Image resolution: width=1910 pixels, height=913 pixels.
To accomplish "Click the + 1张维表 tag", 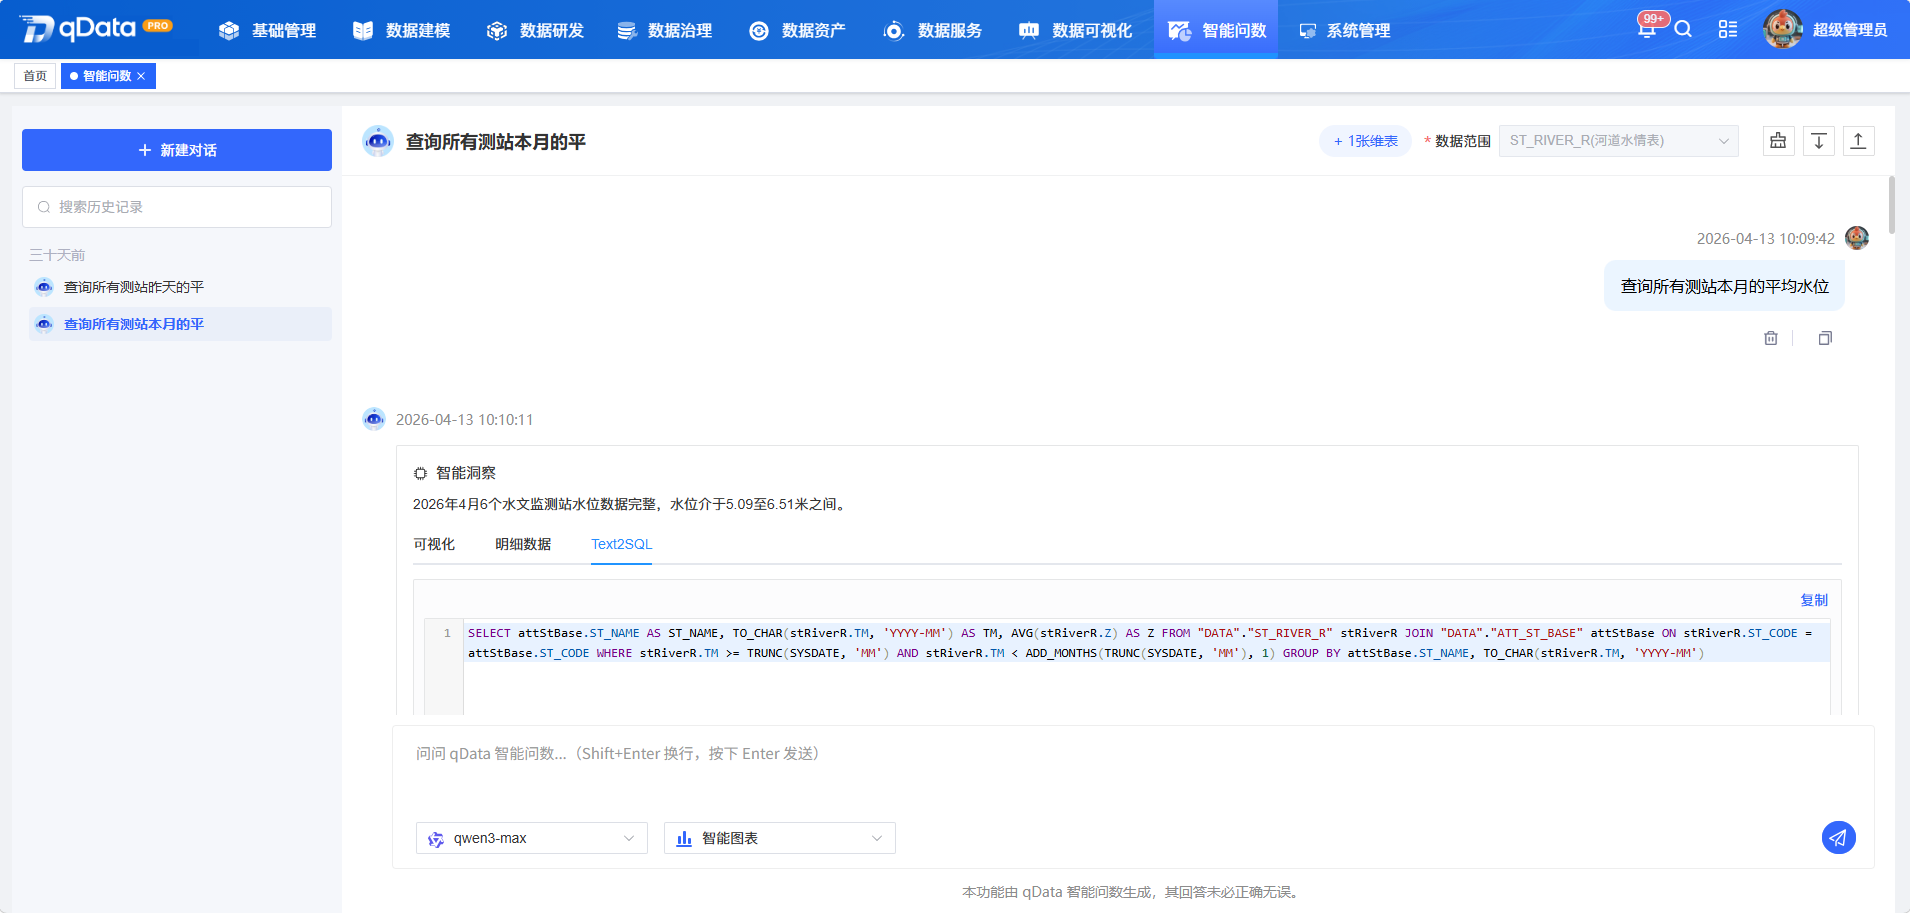I will (x=1366, y=141).
